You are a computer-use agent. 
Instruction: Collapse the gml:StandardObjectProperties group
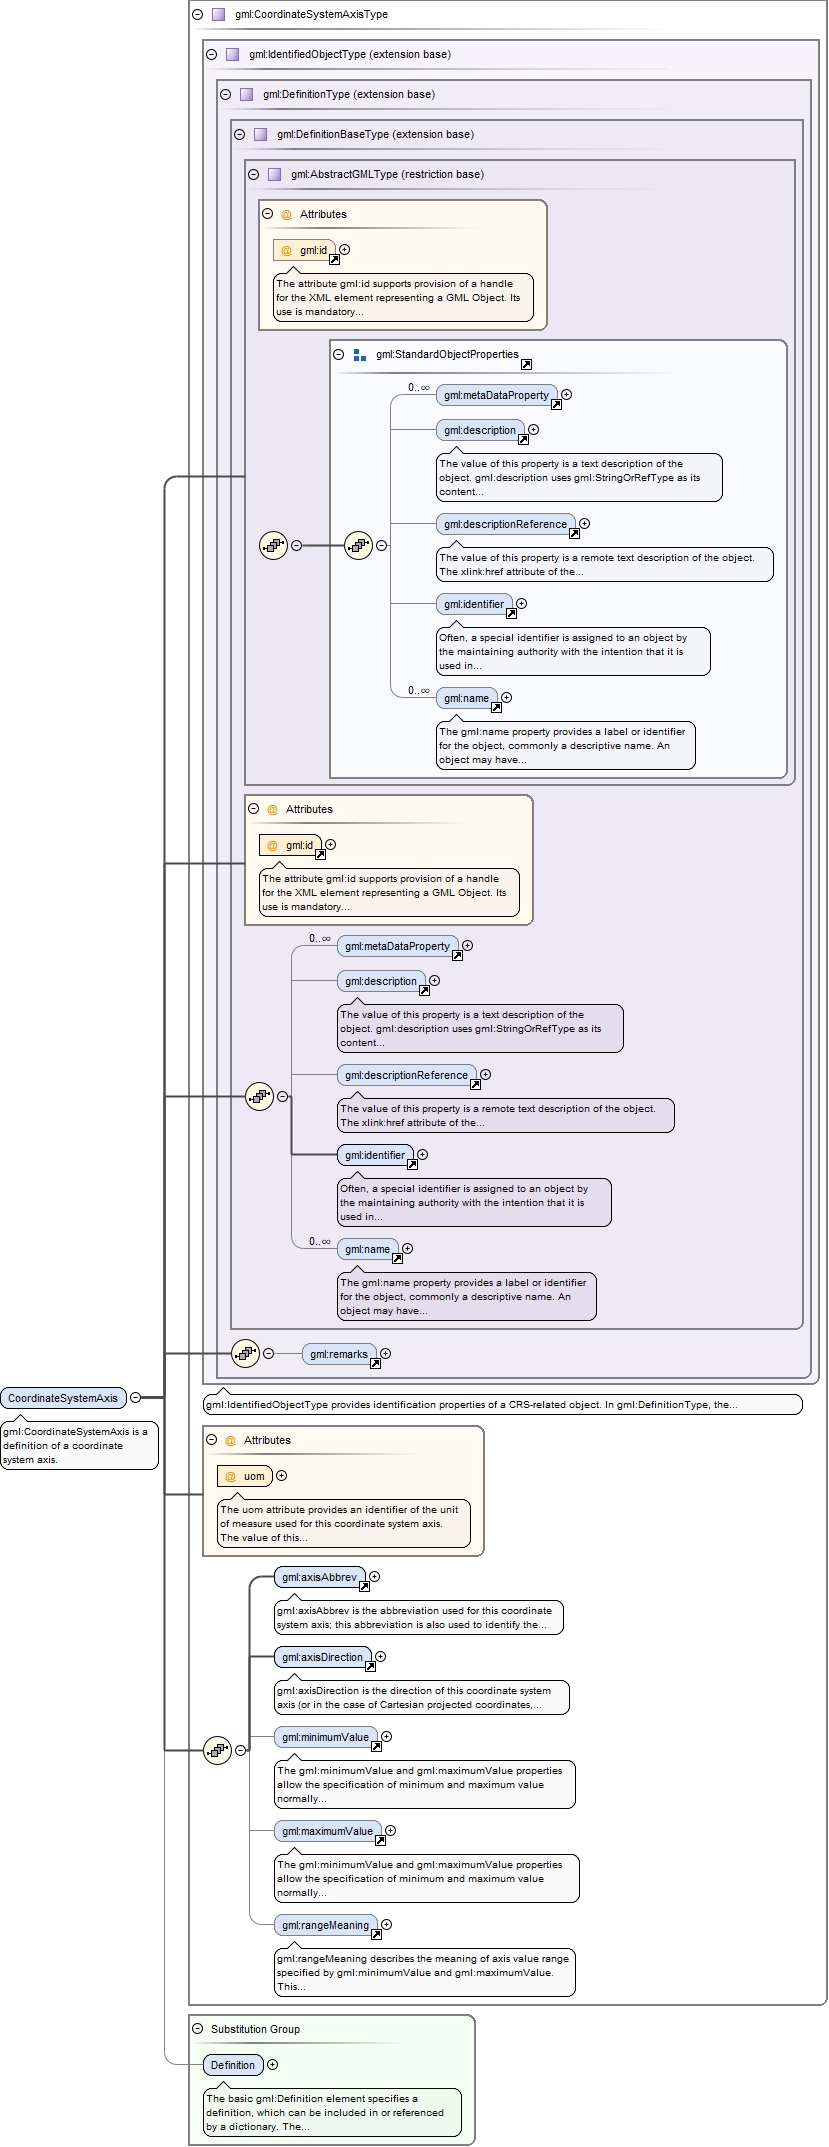click(339, 355)
